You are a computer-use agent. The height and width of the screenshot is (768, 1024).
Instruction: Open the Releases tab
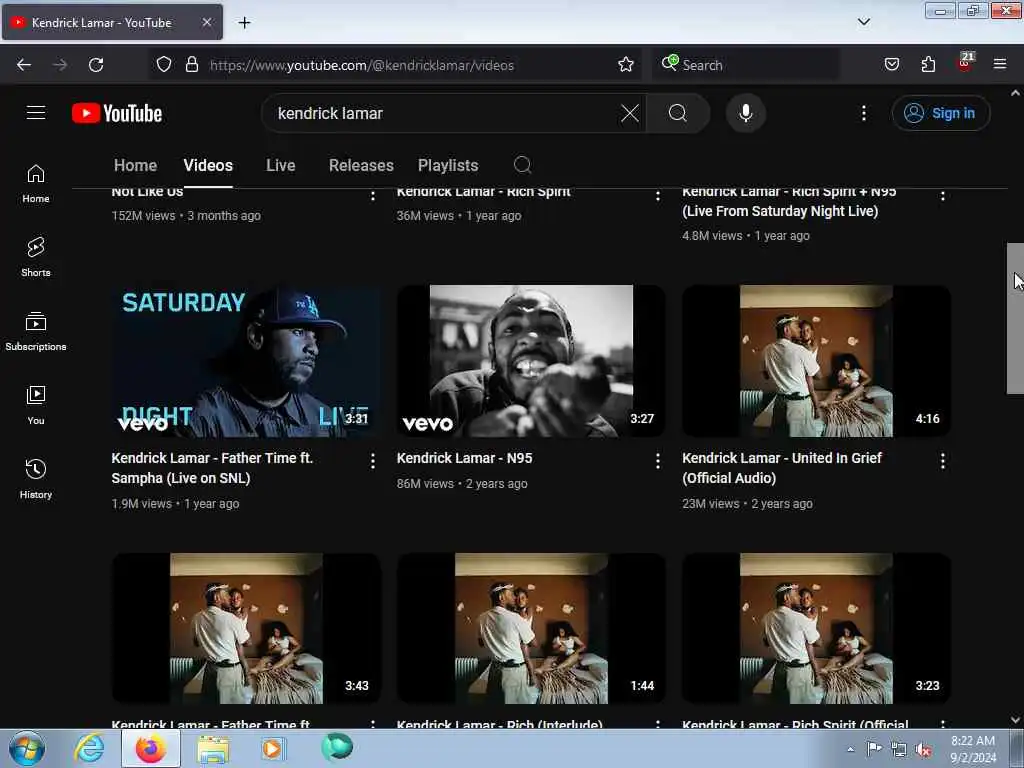pyautogui.click(x=361, y=165)
